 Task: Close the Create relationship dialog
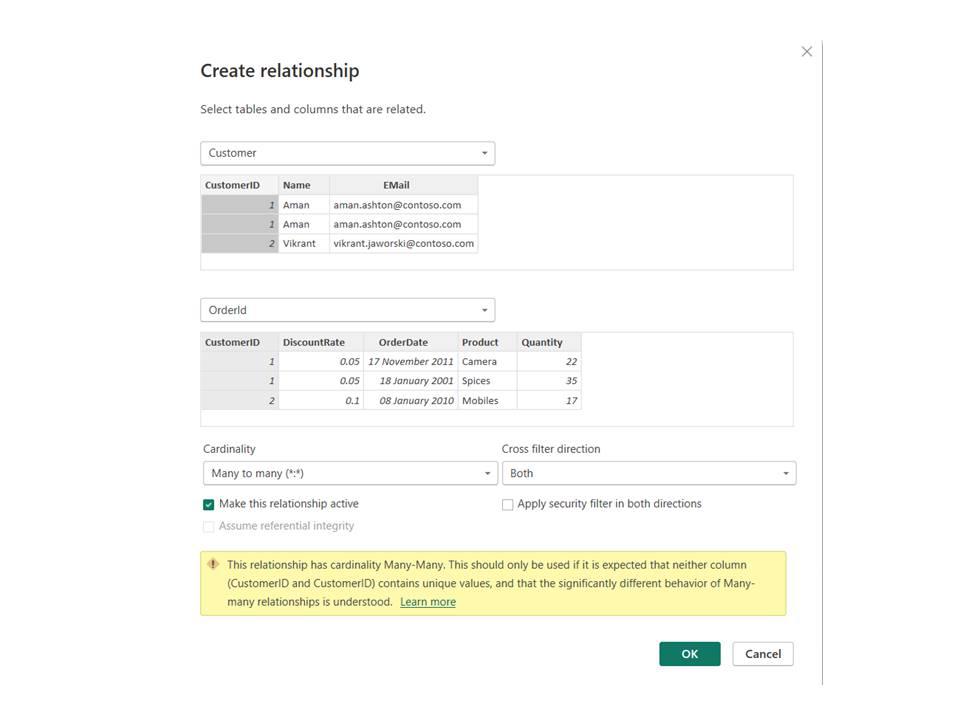tap(807, 52)
